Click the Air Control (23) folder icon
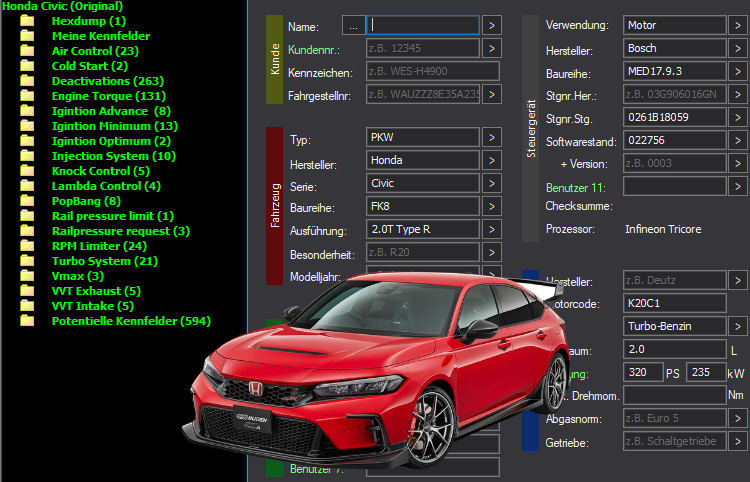This screenshot has width=750, height=482. 27,51
